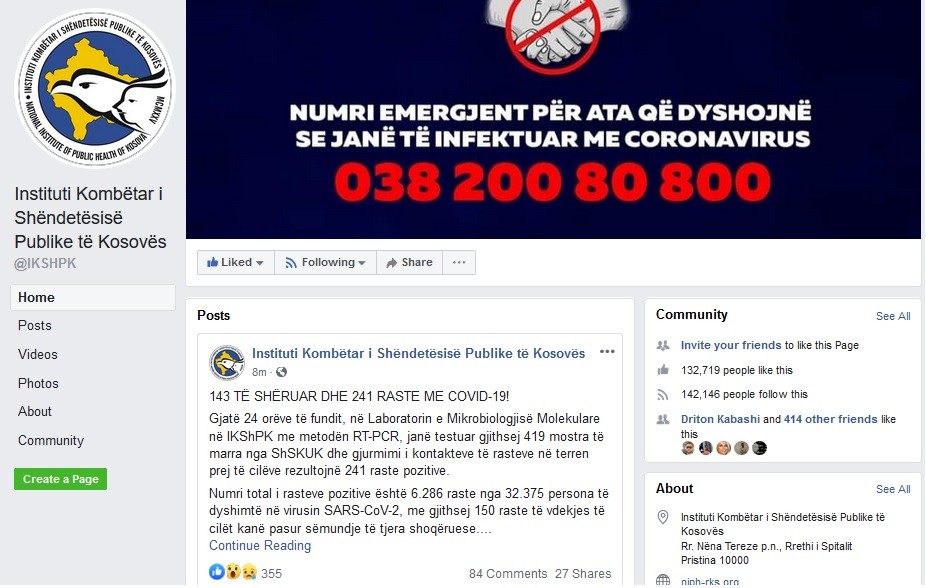Click the website globe icon in About
Viewport: 926px width, 588px height.
point(663,580)
